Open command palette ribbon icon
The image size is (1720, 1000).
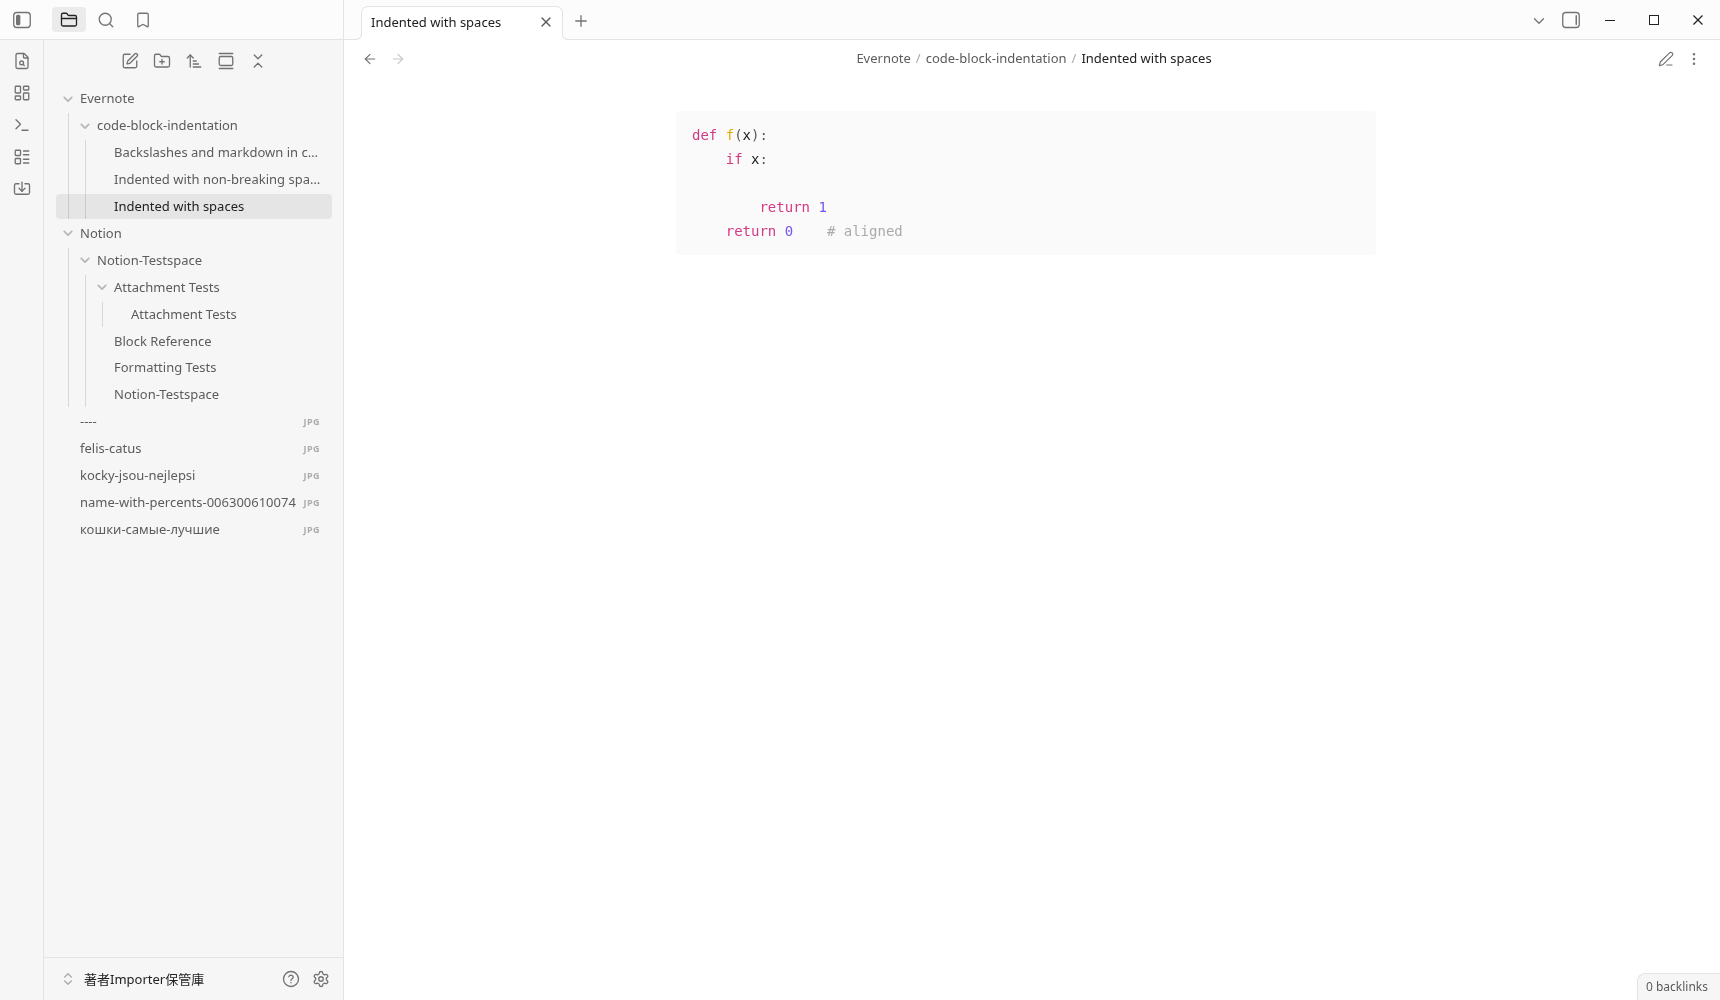(22, 125)
